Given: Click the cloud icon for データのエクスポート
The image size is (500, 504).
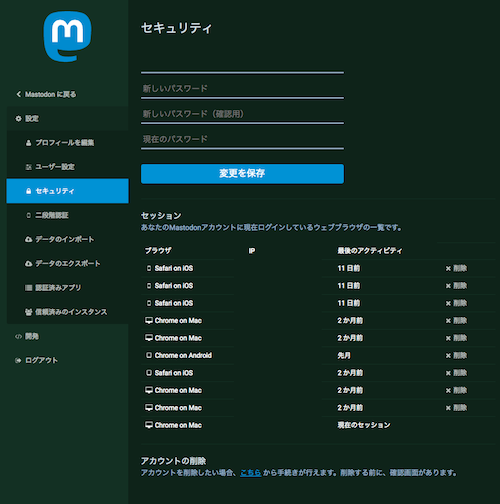Looking at the screenshot, I should [29, 264].
